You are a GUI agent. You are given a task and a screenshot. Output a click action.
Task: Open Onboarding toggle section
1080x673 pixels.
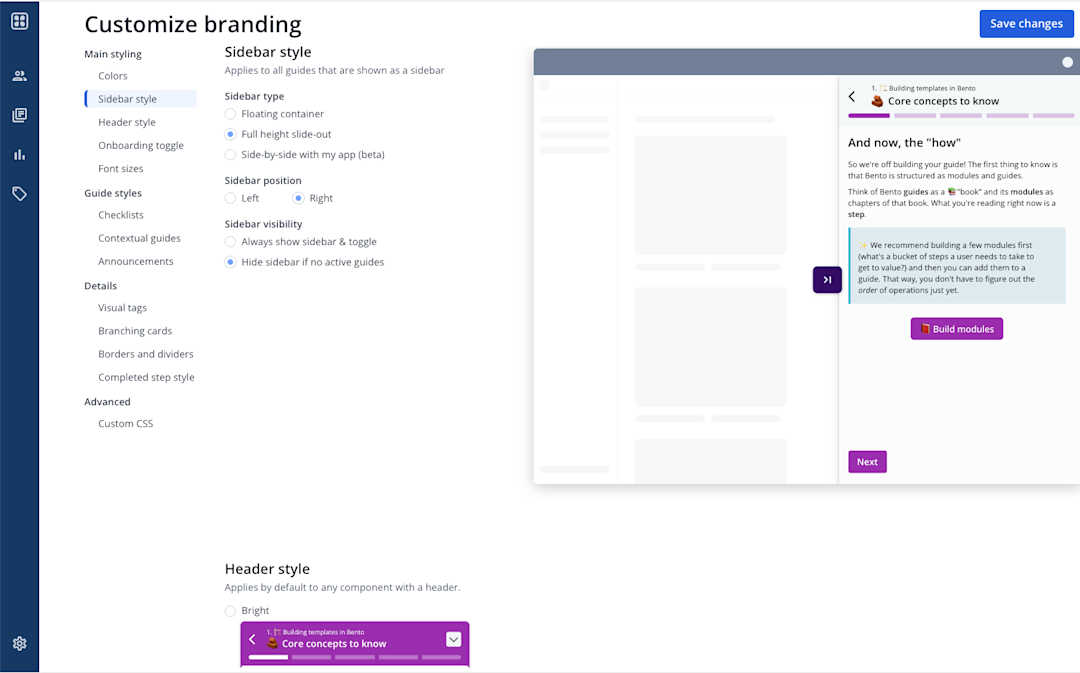[x=141, y=145]
